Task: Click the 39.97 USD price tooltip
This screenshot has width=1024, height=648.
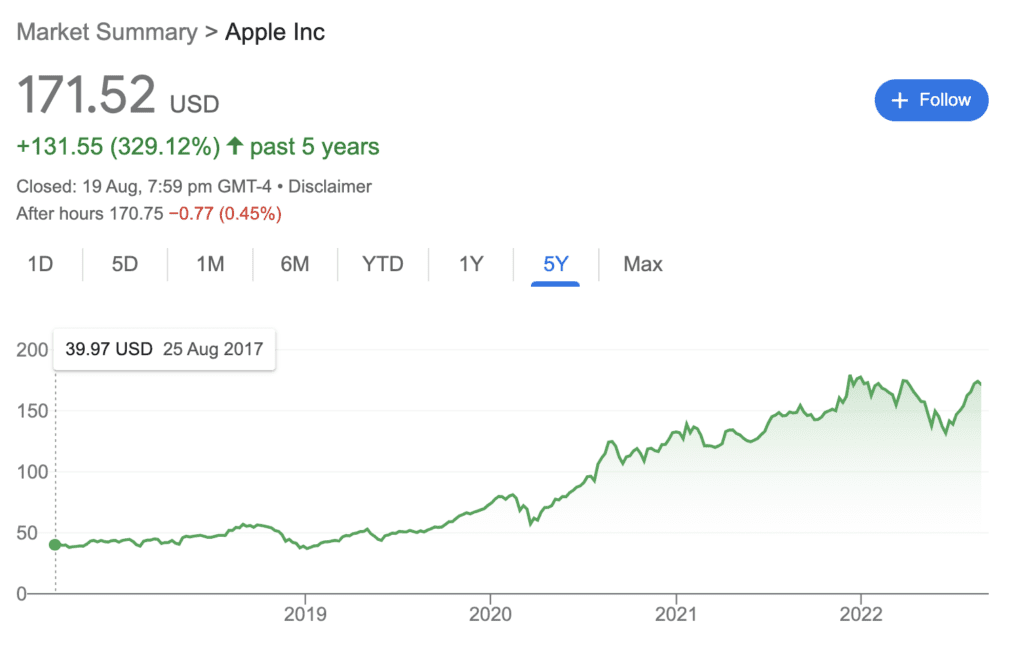Action: [165, 349]
